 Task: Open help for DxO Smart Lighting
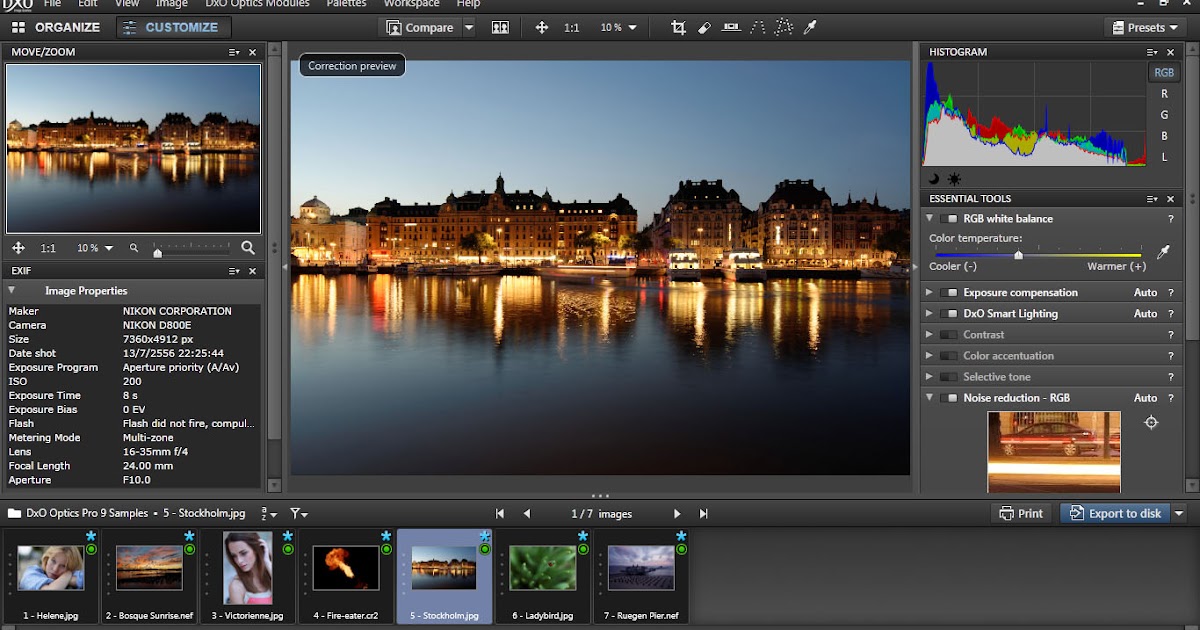tap(1171, 314)
